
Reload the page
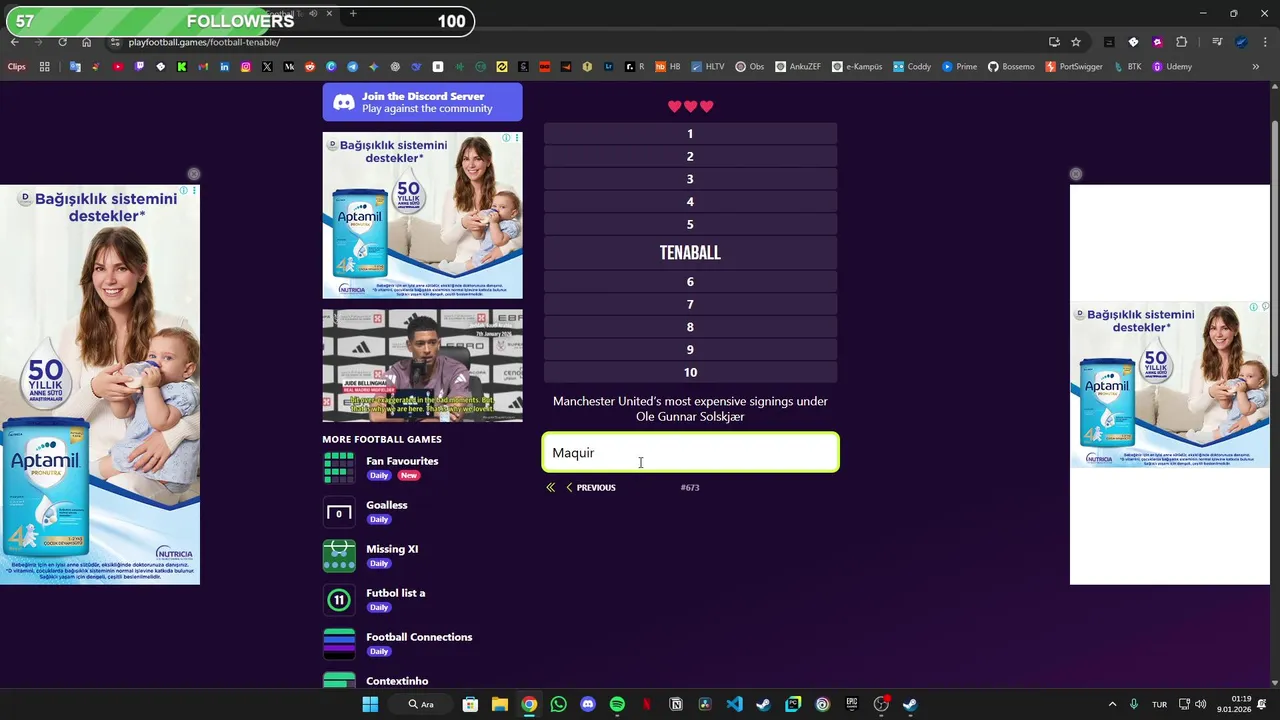coord(62,42)
